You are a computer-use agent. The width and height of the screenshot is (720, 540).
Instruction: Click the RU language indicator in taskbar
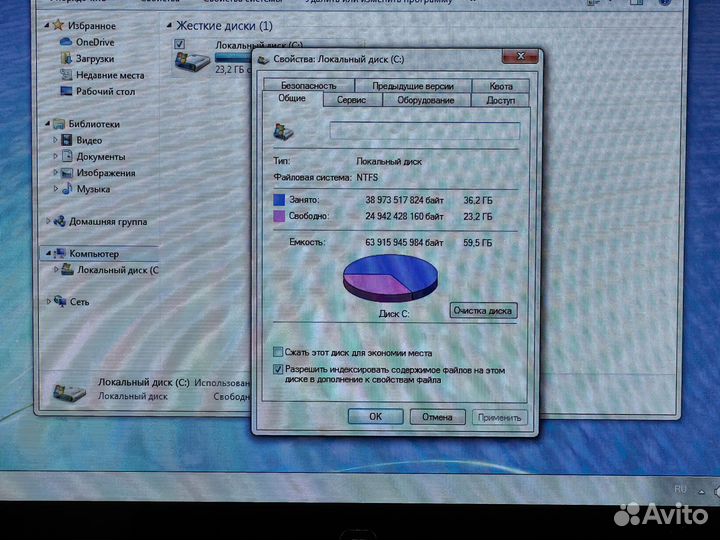click(680, 489)
